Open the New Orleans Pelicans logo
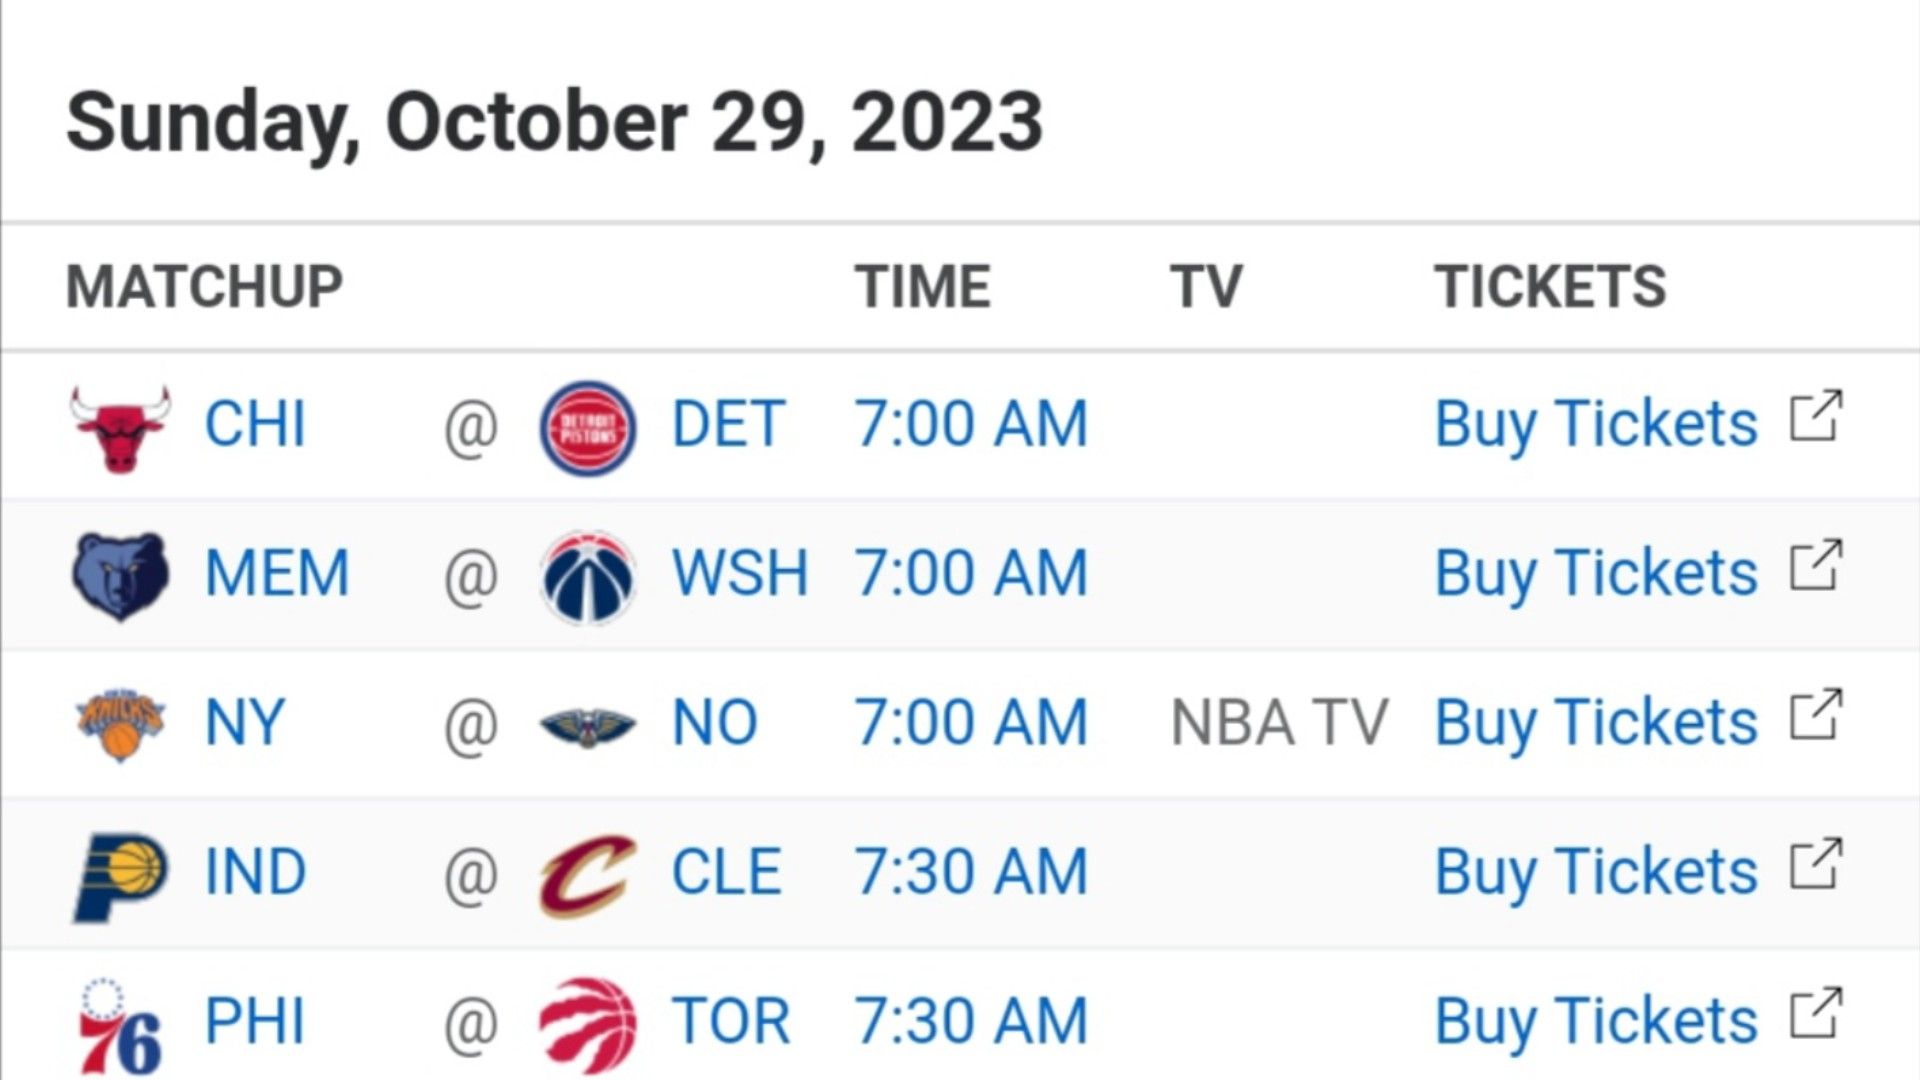This screenshot has height=1080, width=1920. click(x=587, y=727)
